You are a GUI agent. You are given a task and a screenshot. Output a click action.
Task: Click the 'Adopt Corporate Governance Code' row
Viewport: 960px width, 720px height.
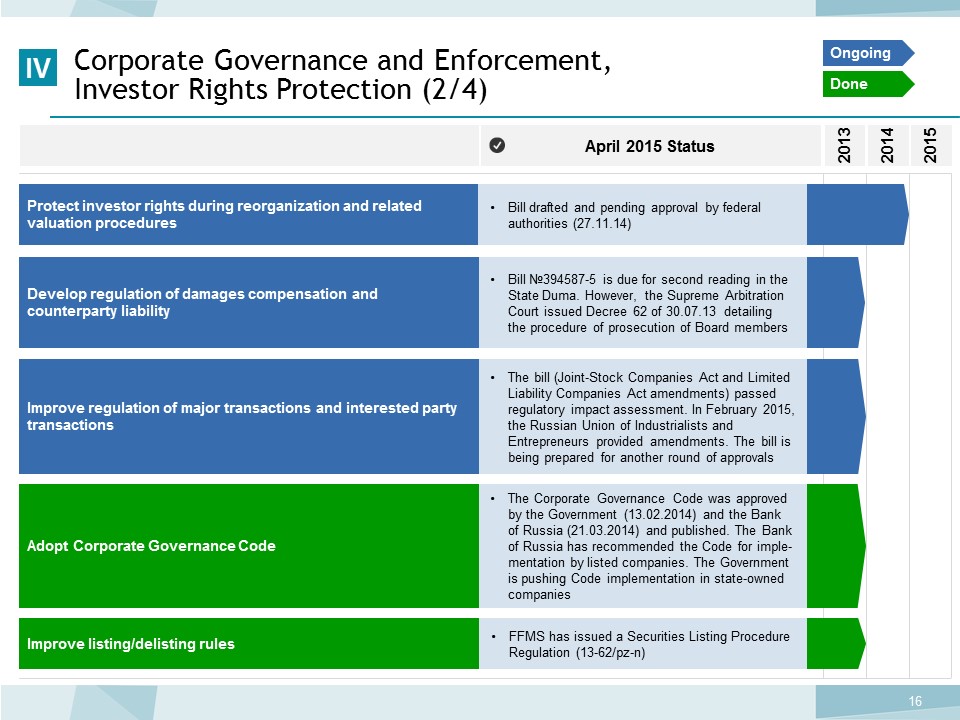249,546
